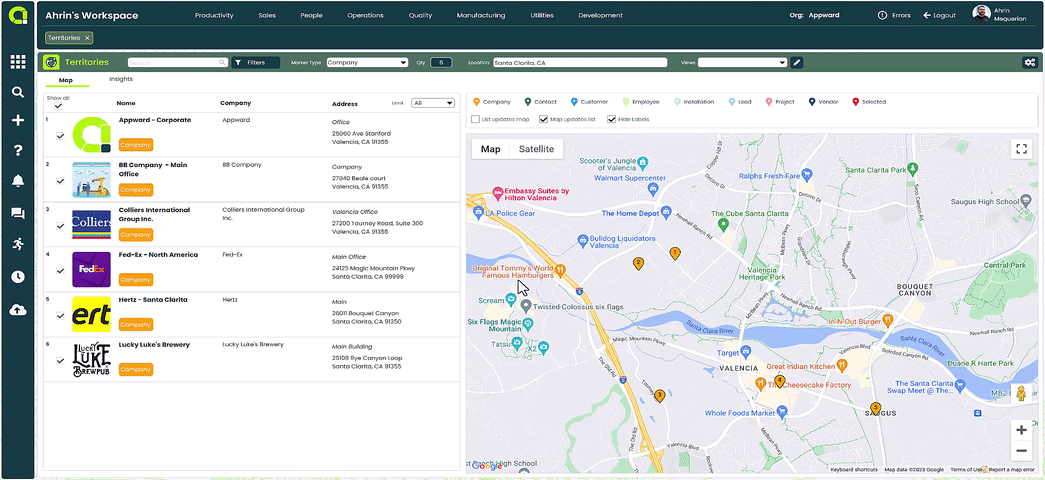Enable List updates map checkbox
Image resolution: width=1045 pixels, height=480 pixels.
click(475, 119)
